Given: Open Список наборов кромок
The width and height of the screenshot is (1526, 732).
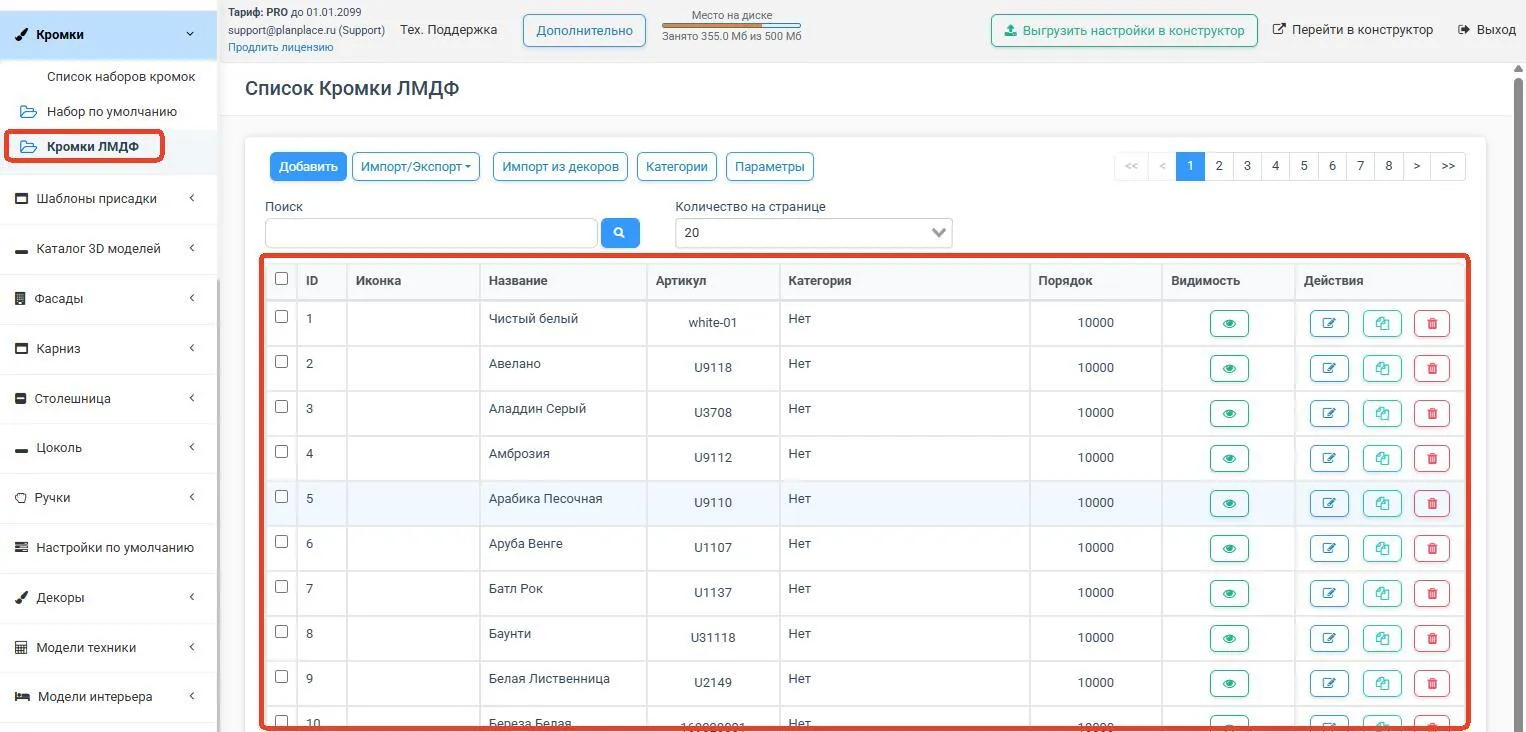Looking at the screenshot, I should 121,77.
